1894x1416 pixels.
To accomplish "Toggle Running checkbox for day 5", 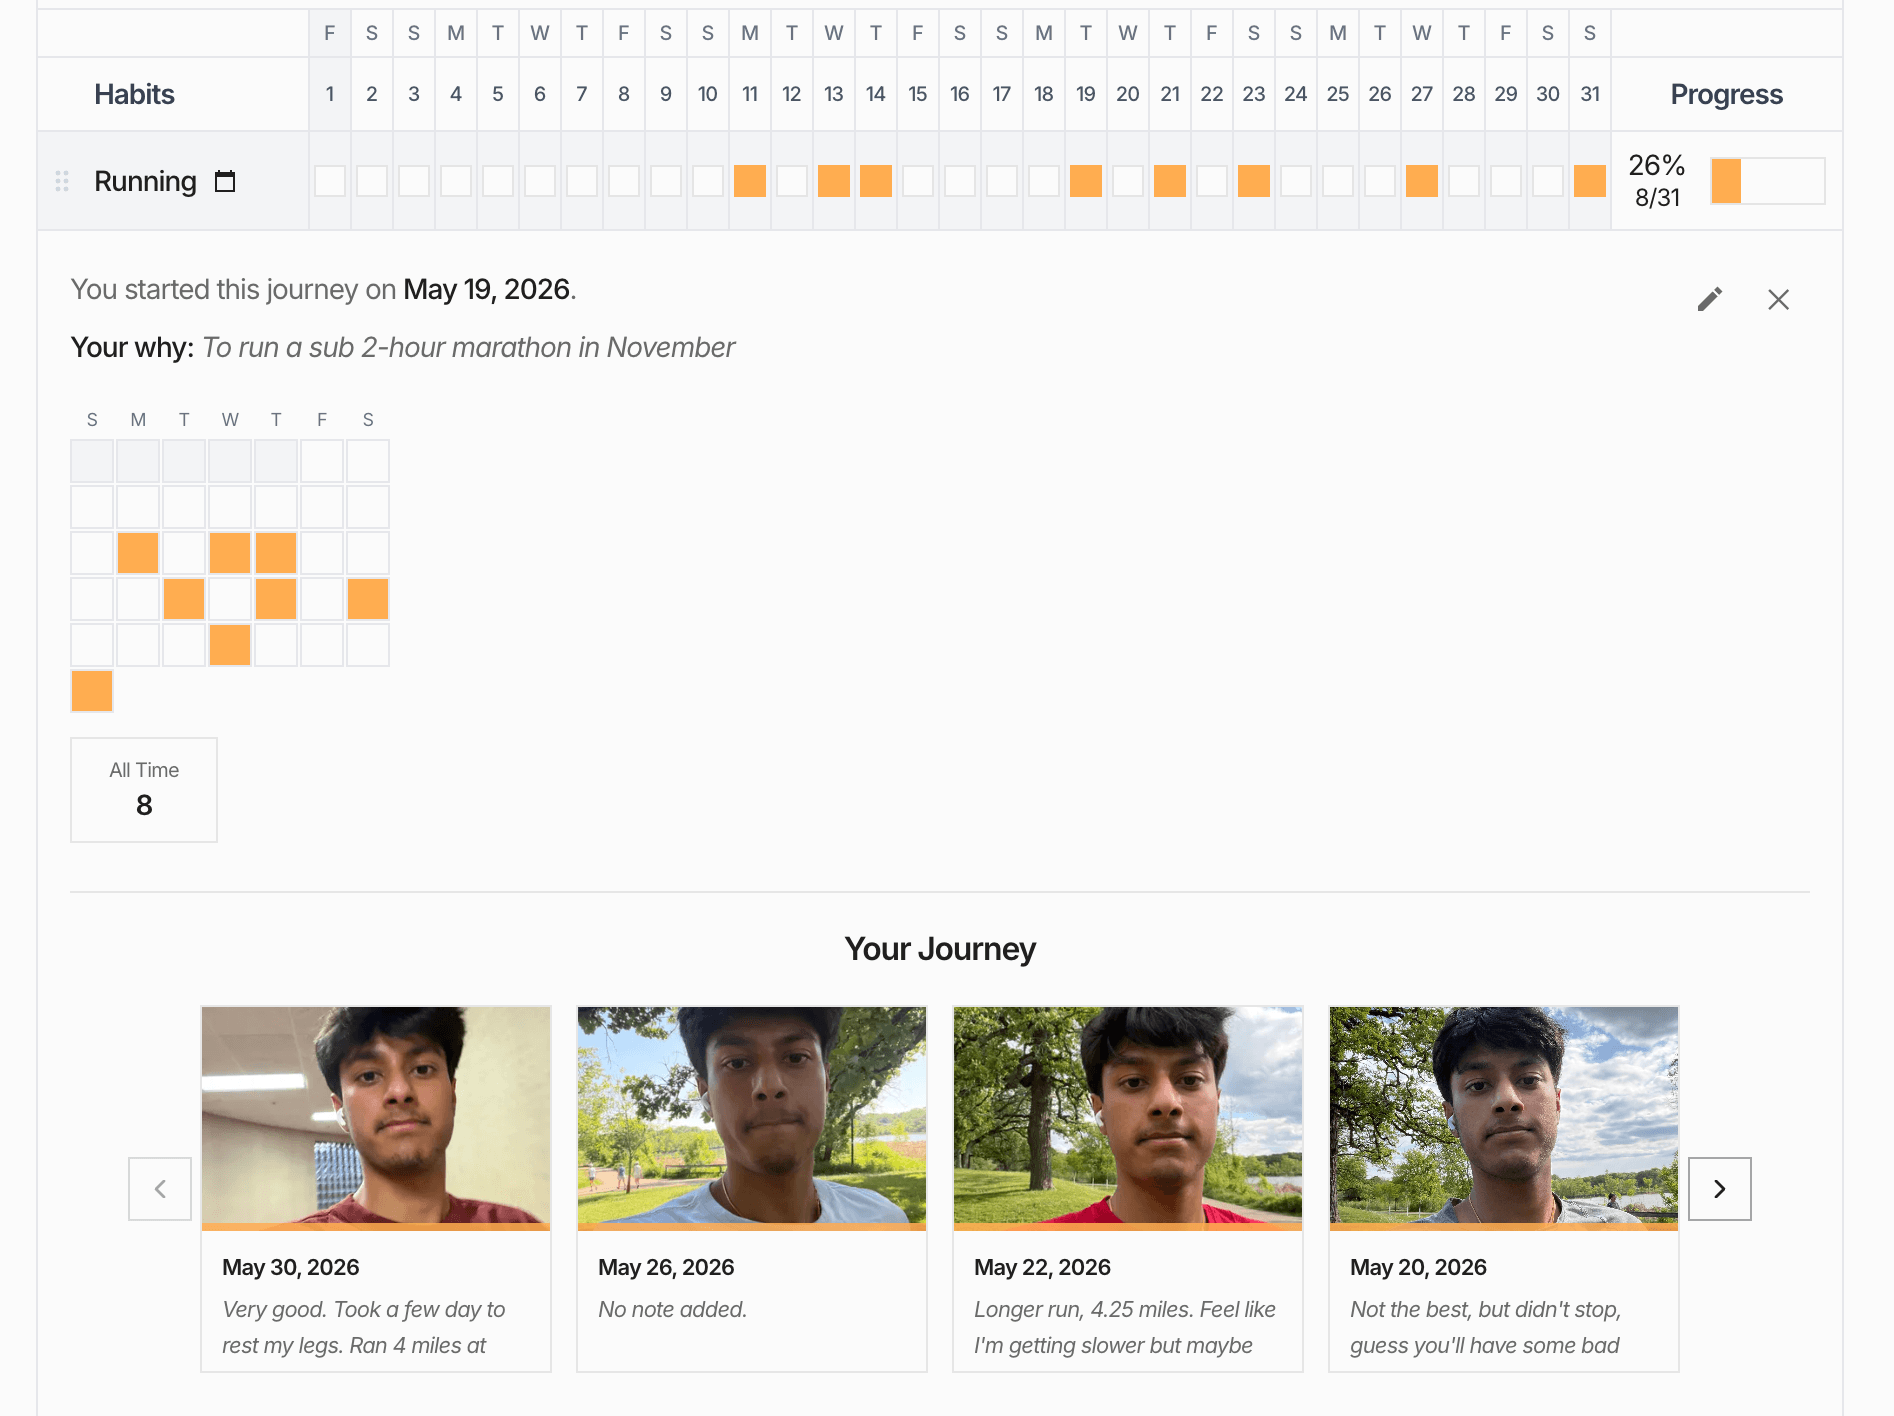I will coord(498,181).
